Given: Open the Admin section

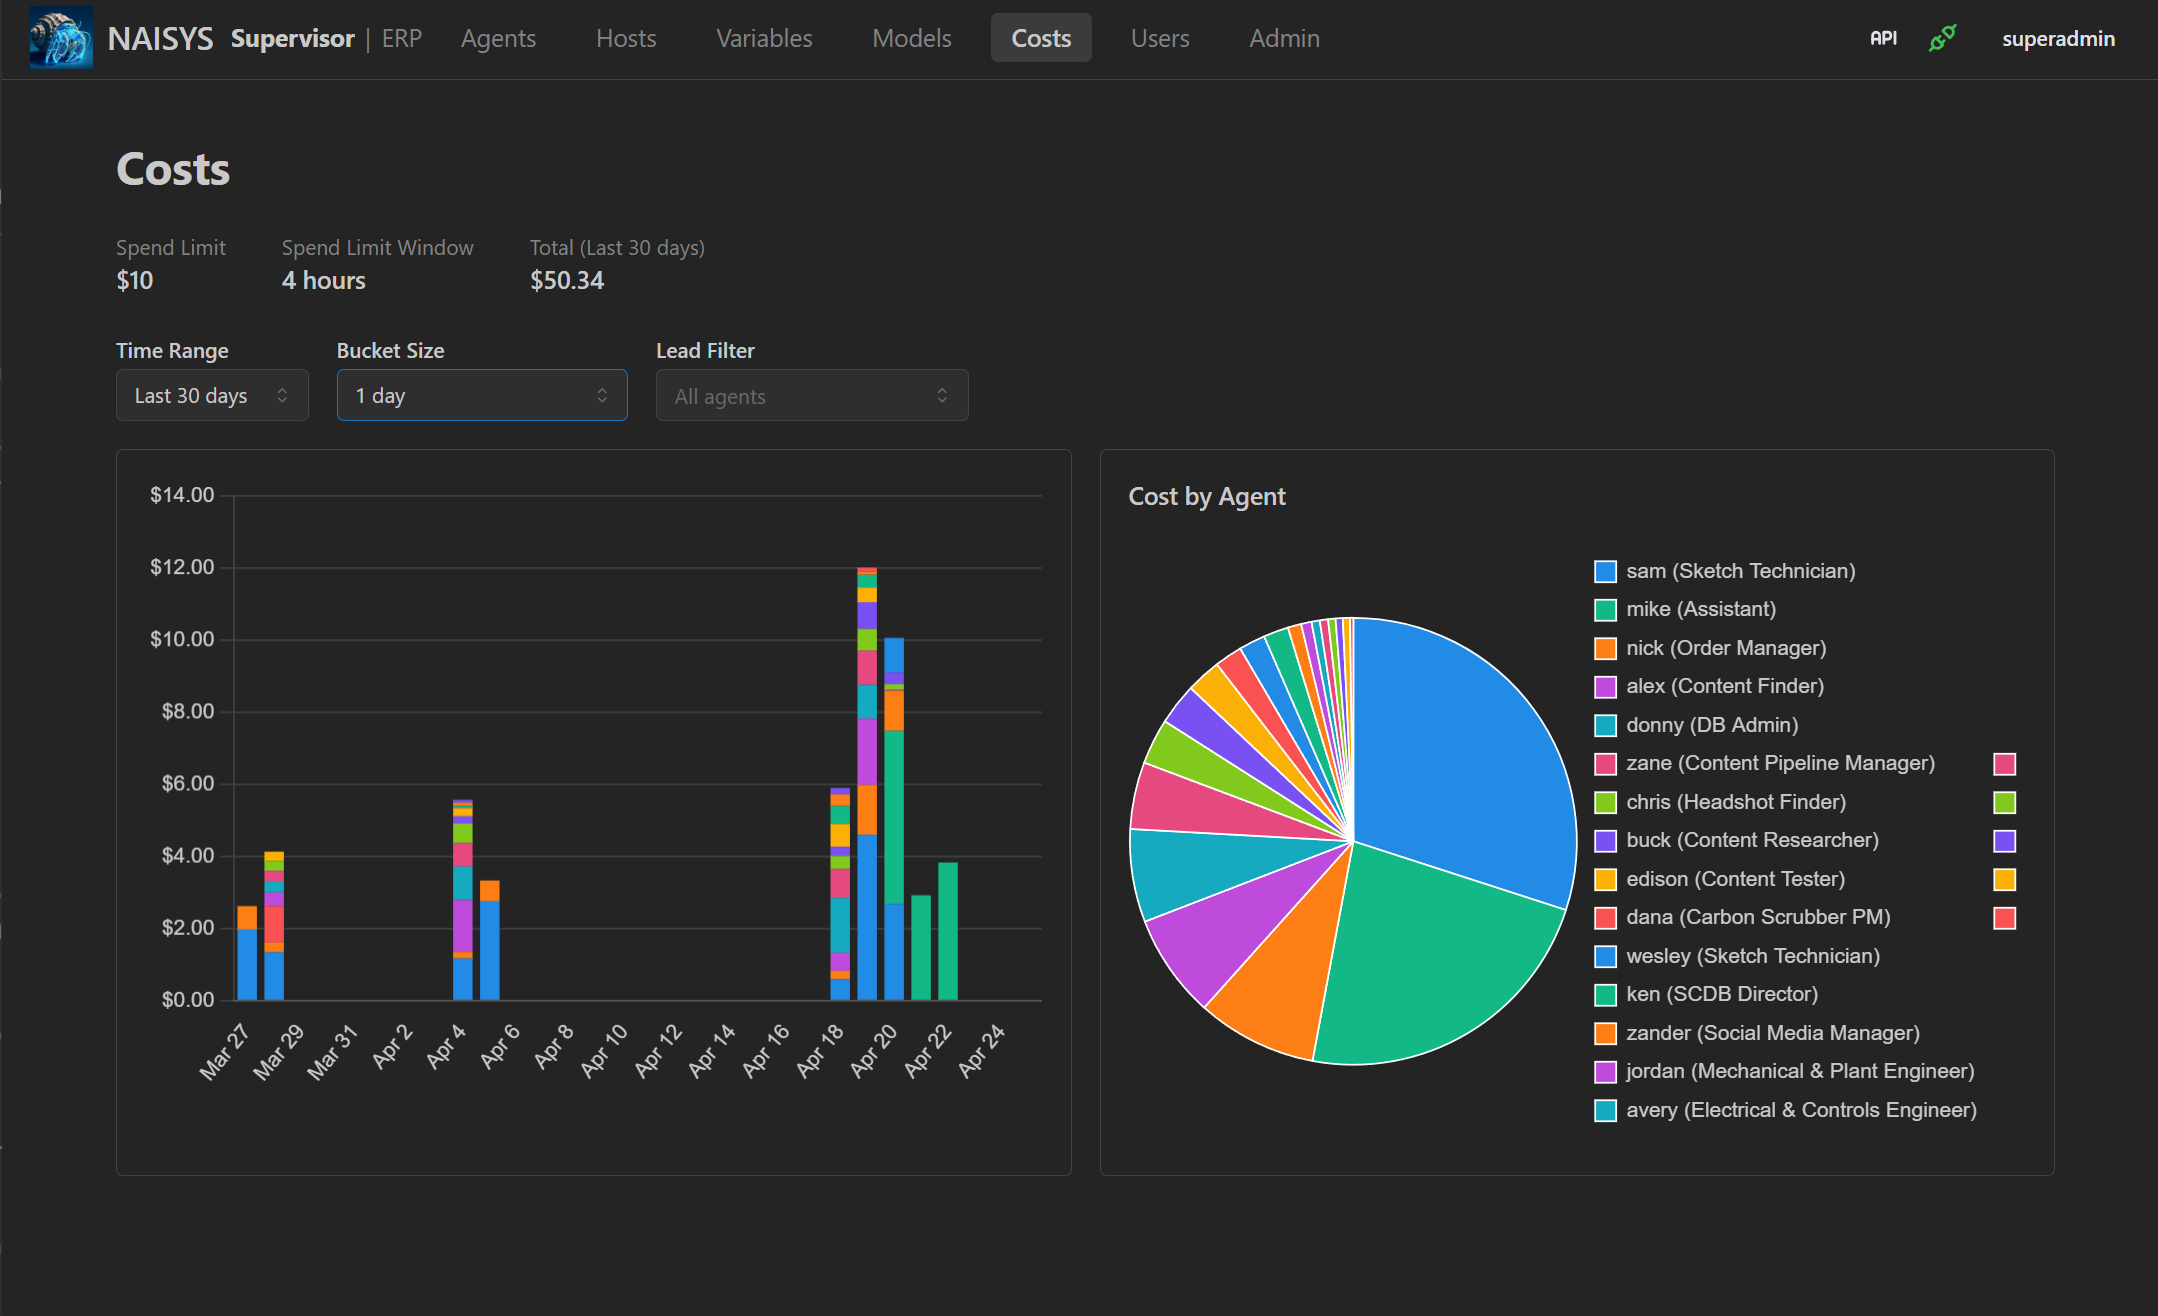Looking at the screenshot, I should tap(1284, 38).
